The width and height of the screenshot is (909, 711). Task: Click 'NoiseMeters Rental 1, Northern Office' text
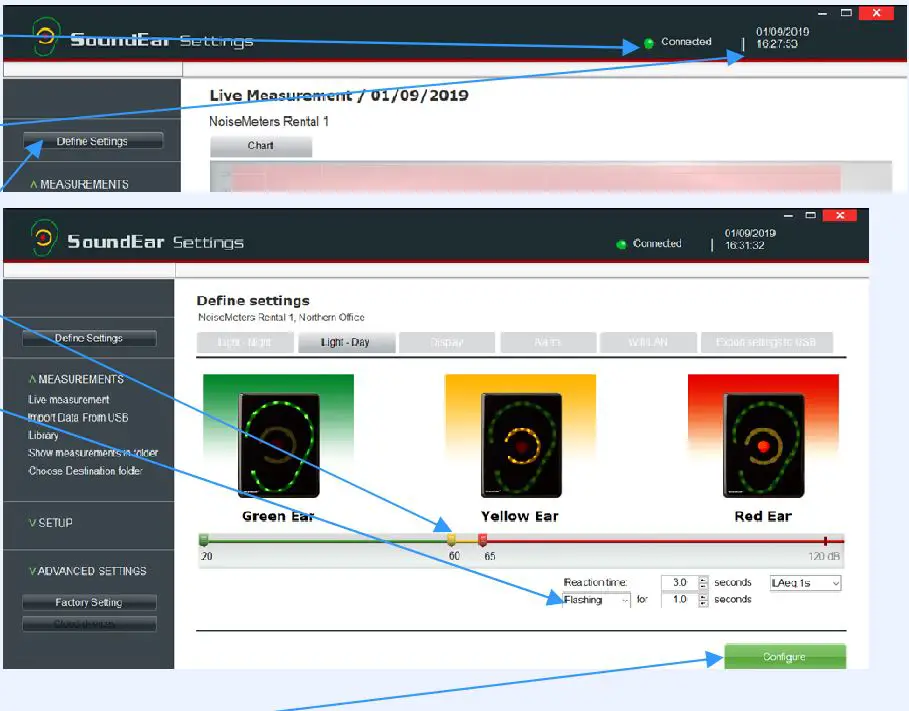281,317
